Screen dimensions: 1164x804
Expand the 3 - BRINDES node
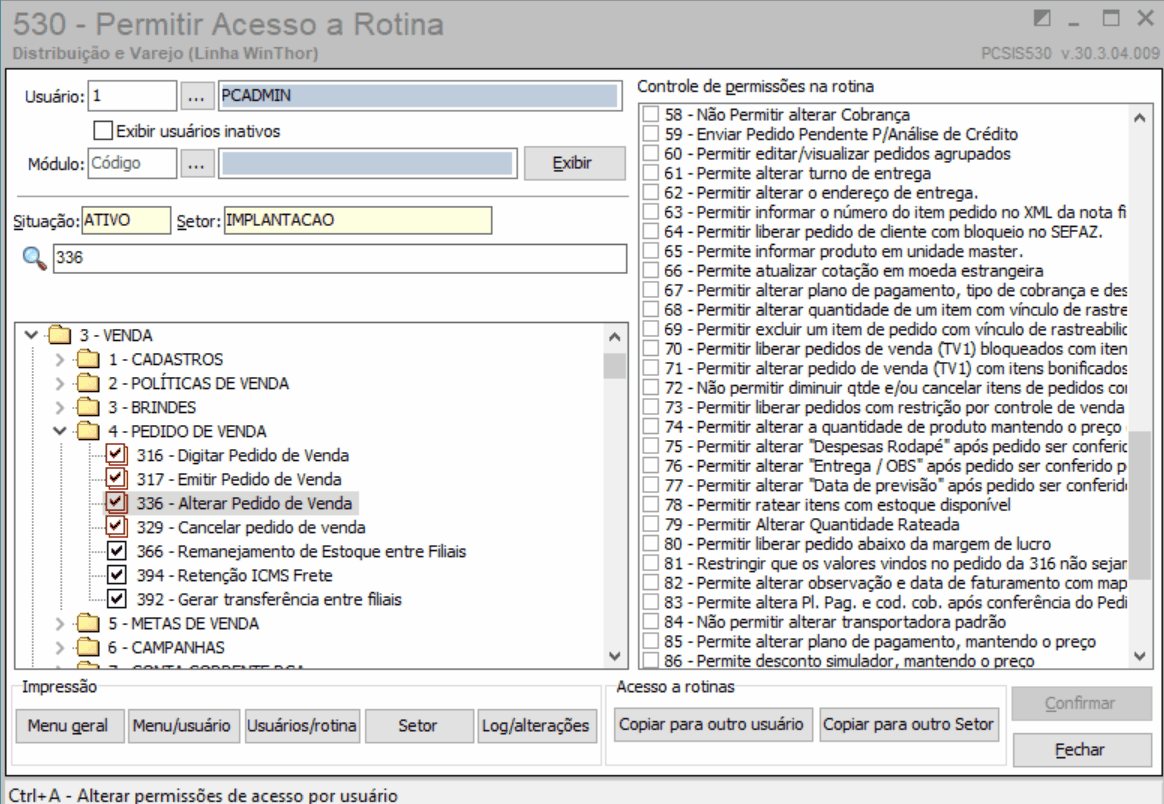[x=60, y=408]
